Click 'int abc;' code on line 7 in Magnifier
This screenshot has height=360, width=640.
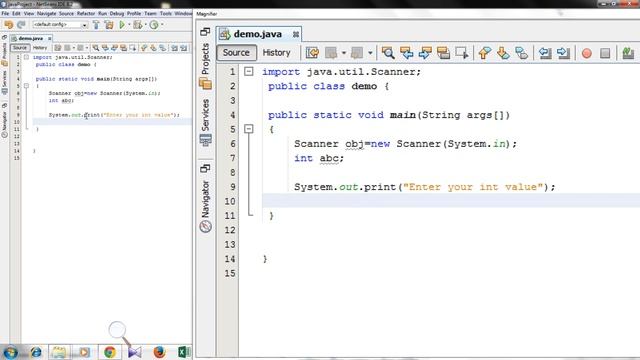(x=319, y=158)
